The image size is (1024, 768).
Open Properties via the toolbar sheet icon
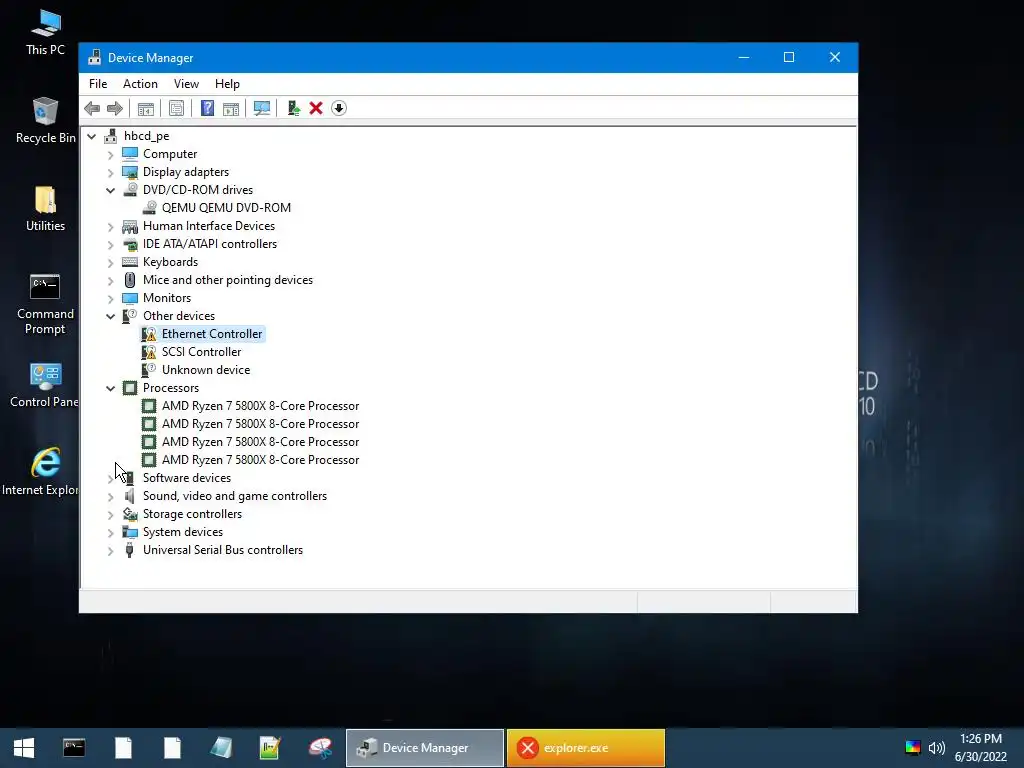point(176,108)
